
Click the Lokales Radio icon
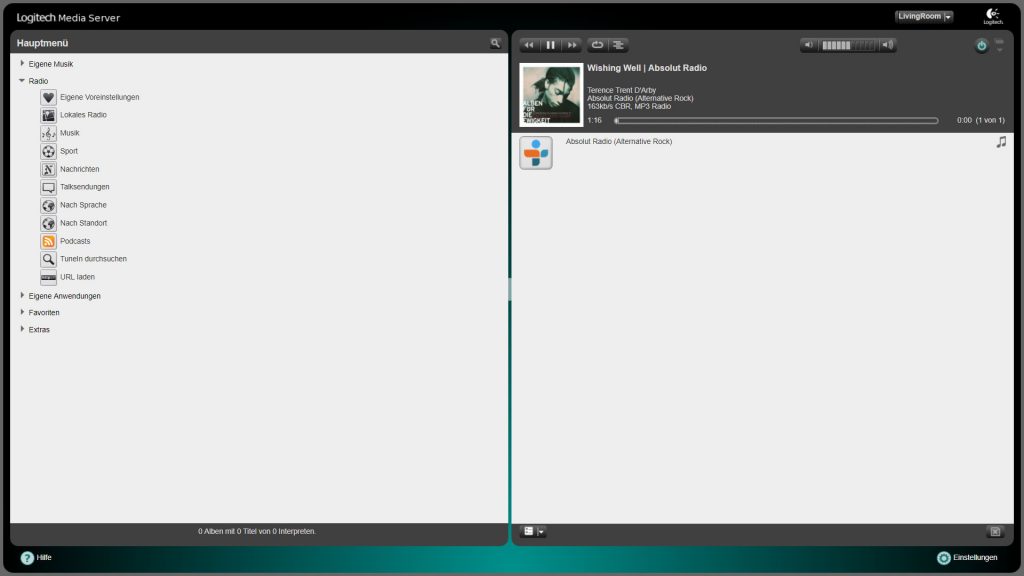point(48,116)
